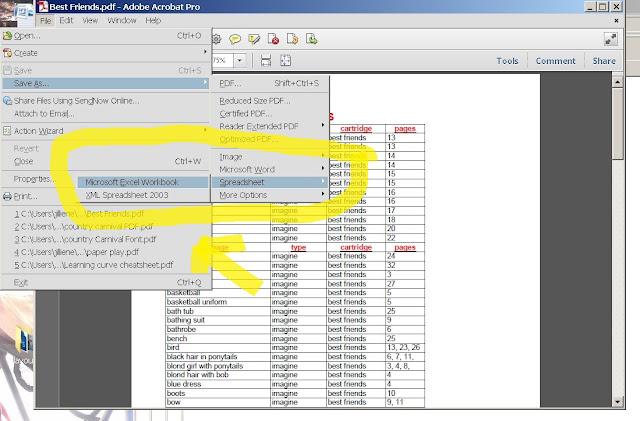Click the 'basketball uniform' table cell
Image resolution: width=640 pixels, height=421 pixels.
click(218, 302)
